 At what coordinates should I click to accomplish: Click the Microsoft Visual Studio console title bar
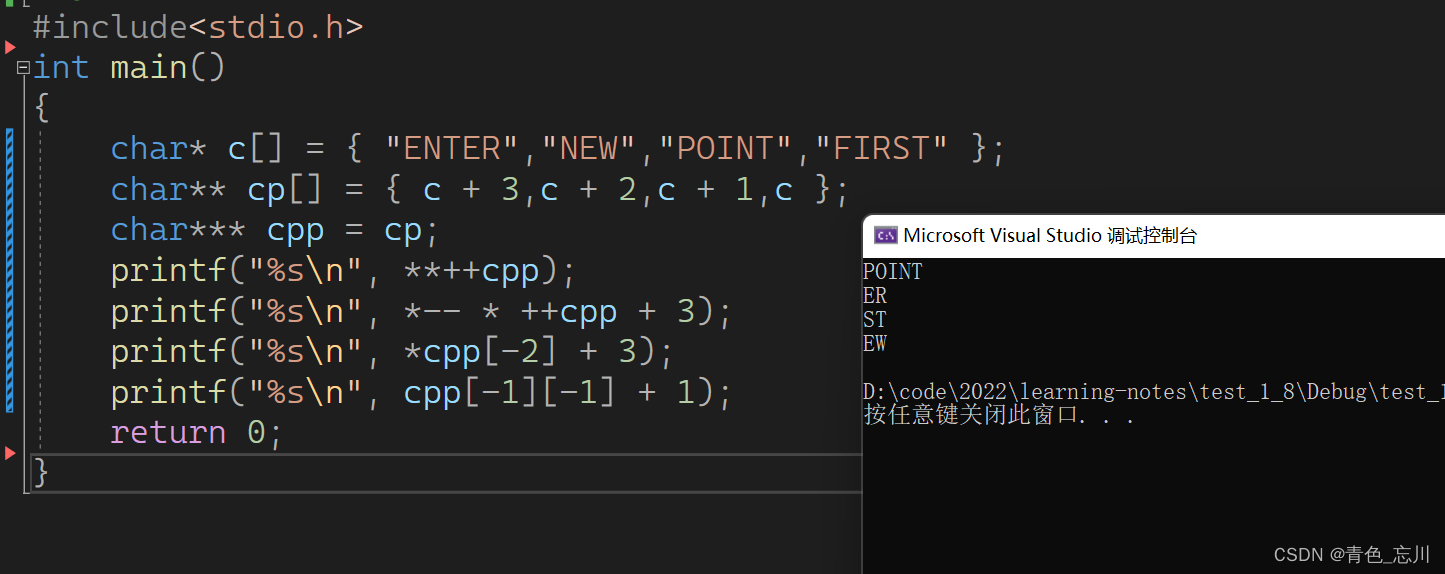tap(1050, 236)
